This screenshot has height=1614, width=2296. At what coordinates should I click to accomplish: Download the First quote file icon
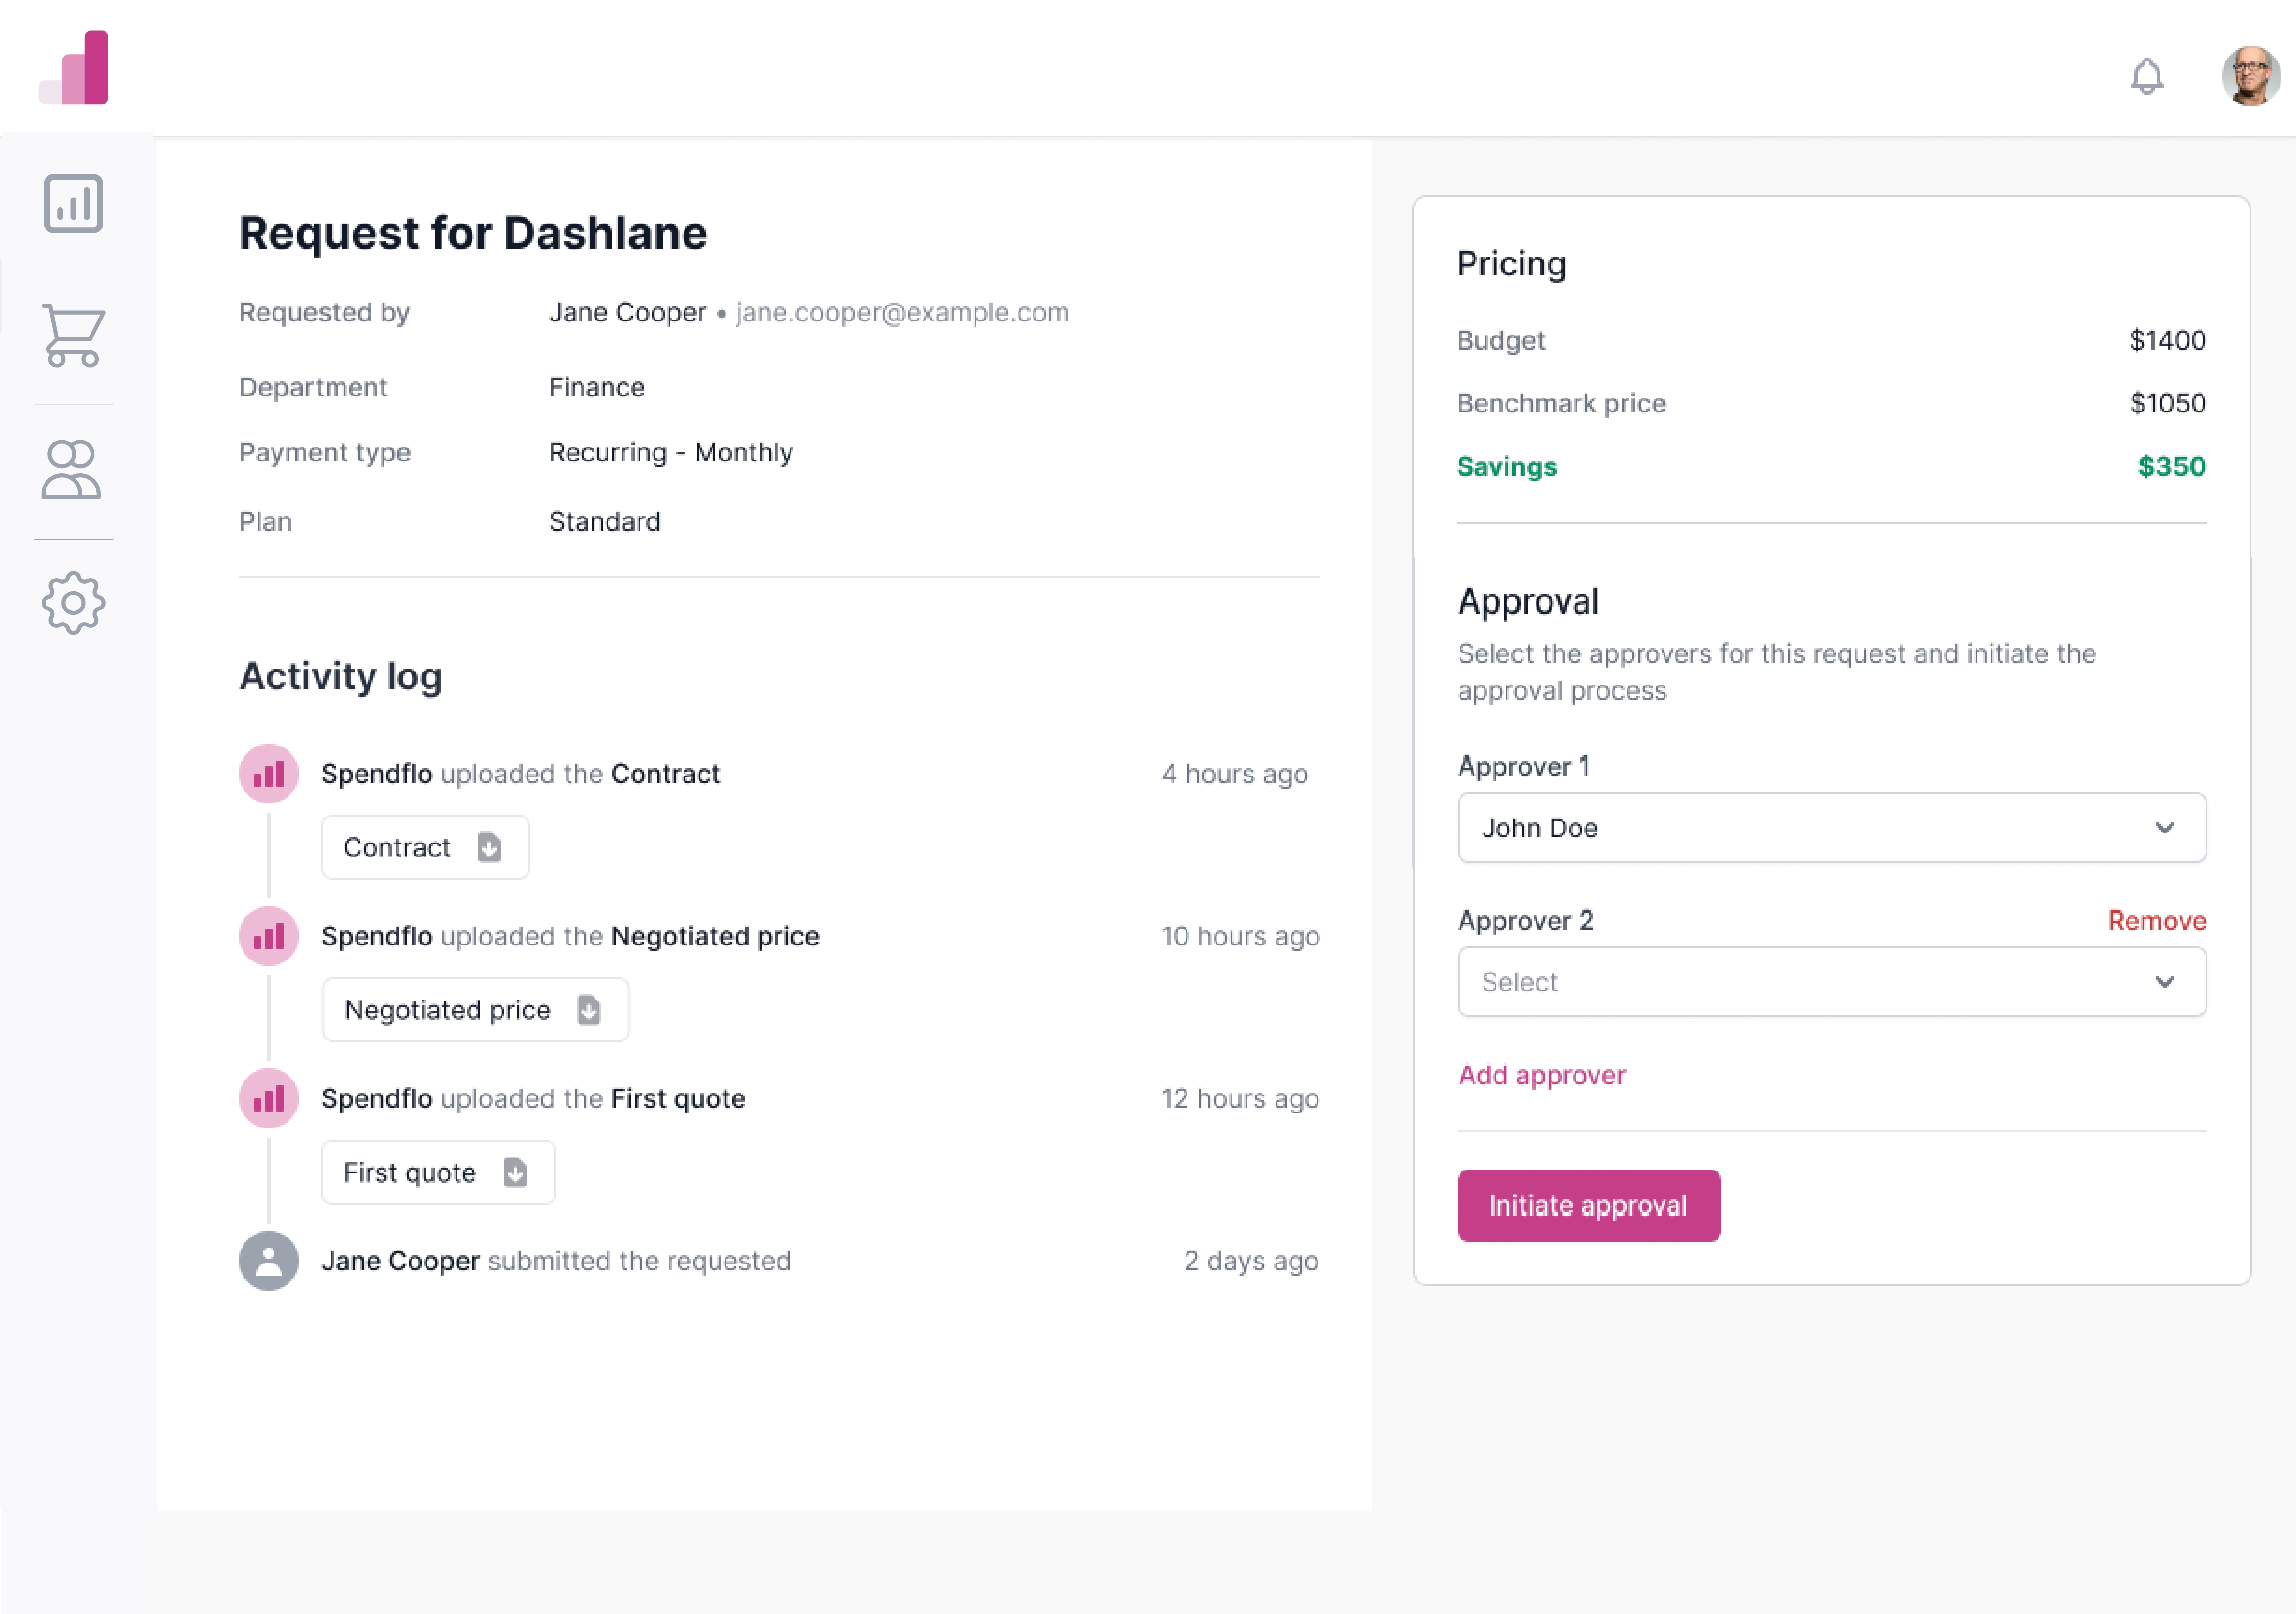click(x=515, y=1172)
